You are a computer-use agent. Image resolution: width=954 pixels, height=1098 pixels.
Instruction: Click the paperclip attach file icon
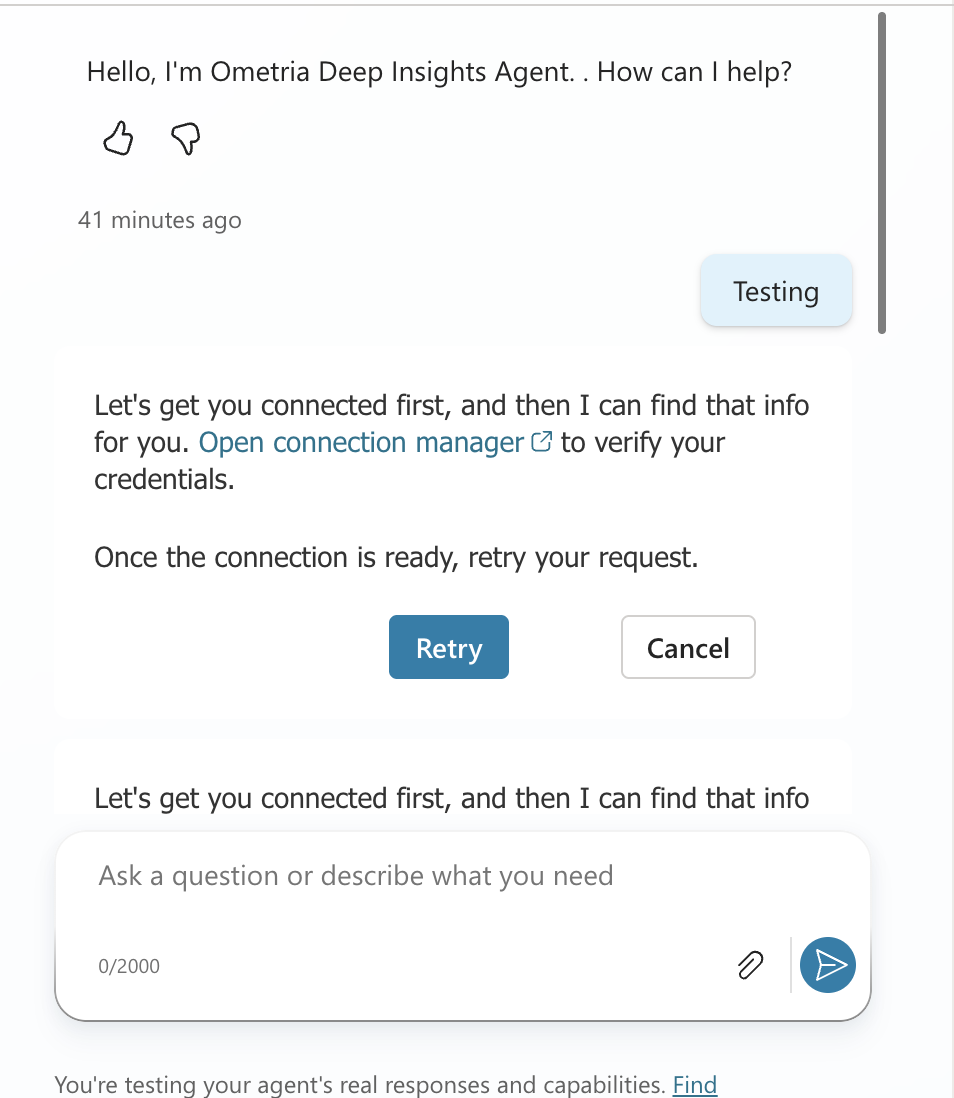click(750, 965)
